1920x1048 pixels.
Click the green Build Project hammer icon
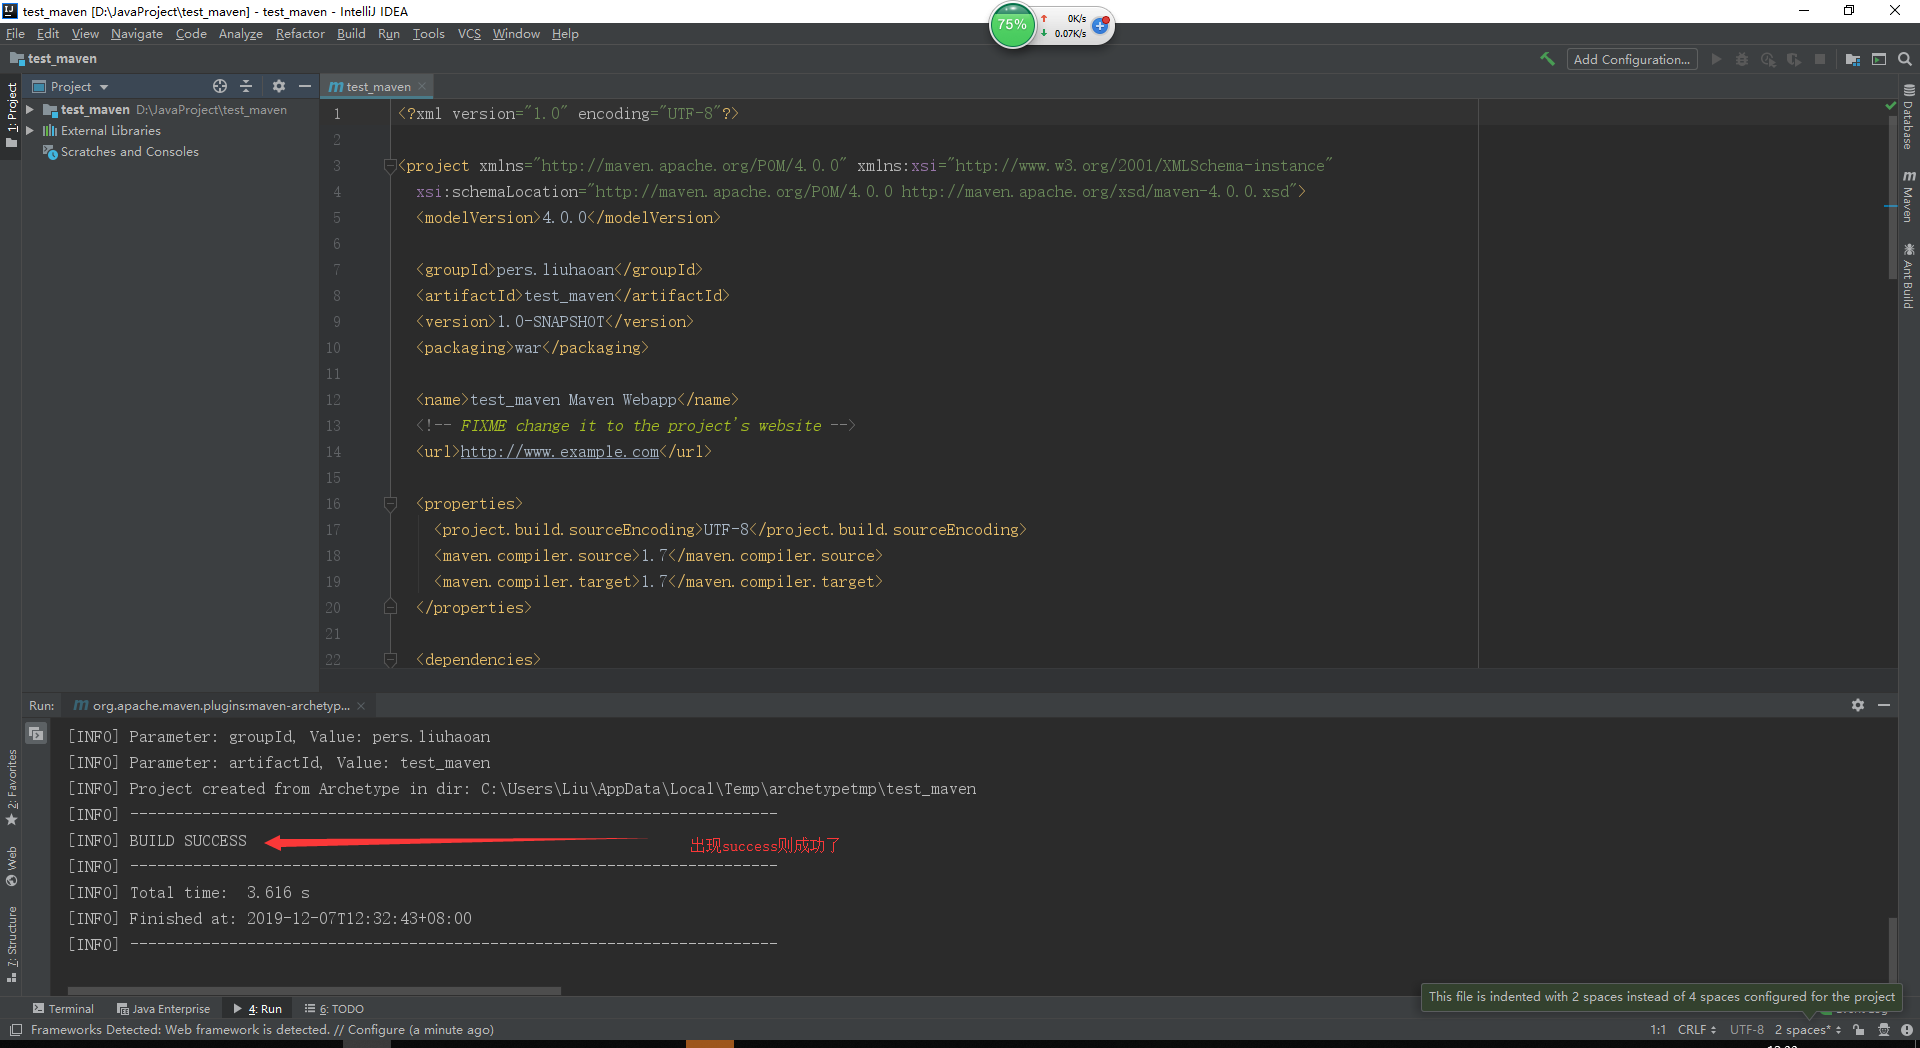(x=1547, y=59)
